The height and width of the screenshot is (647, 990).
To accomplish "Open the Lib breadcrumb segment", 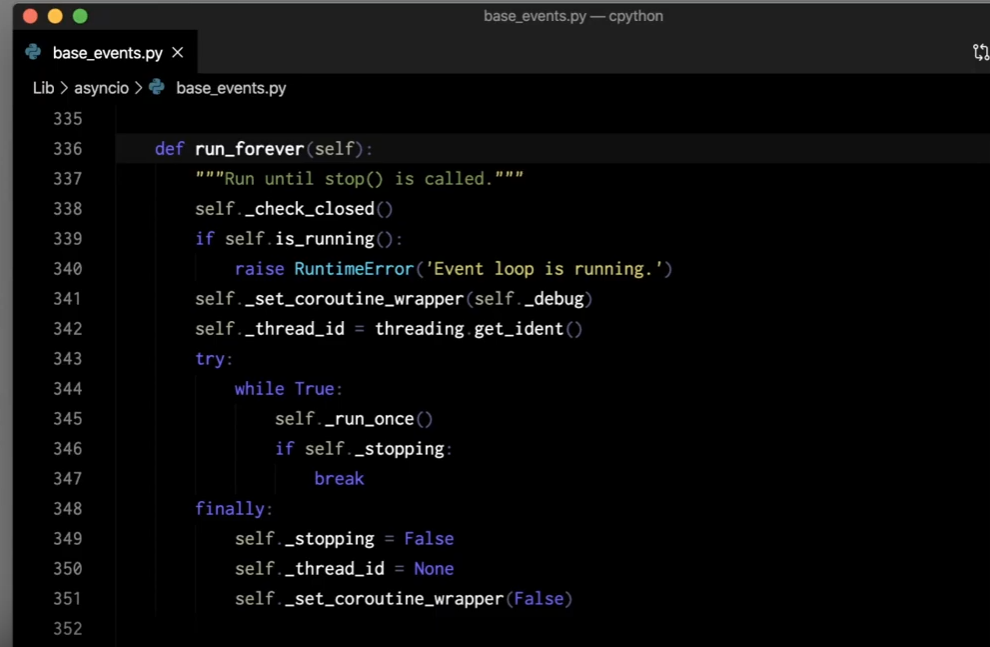I will click(44, 88).
